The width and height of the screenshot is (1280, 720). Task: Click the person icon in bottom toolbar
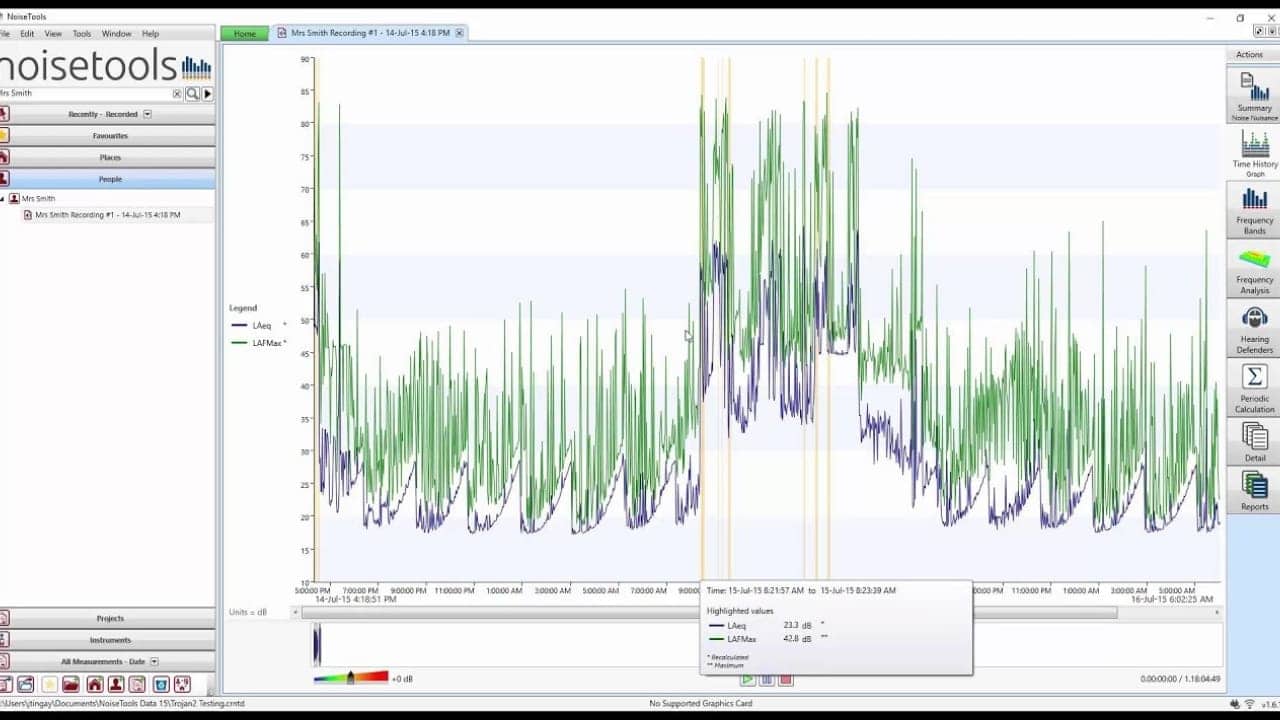pyautogui.click(x=116, y=685)
